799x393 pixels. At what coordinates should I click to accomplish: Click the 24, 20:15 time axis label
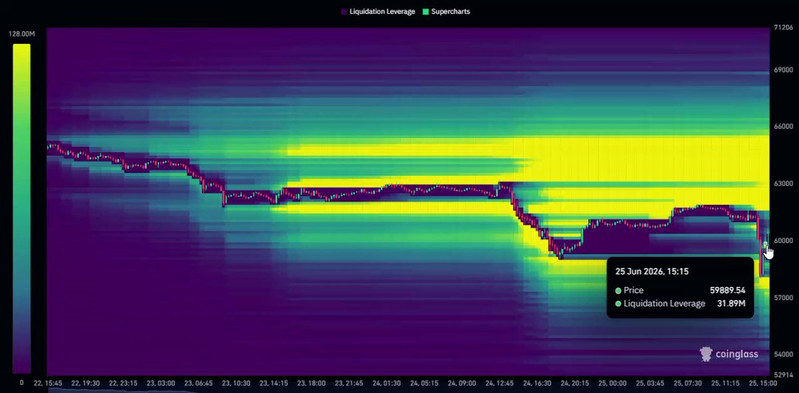[574, 383]
